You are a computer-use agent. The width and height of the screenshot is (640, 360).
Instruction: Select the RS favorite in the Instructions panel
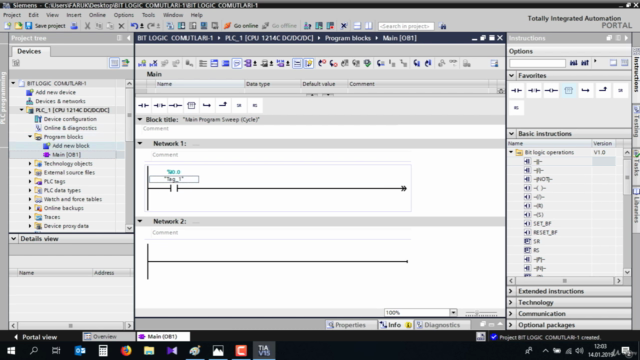pos(516,108)
